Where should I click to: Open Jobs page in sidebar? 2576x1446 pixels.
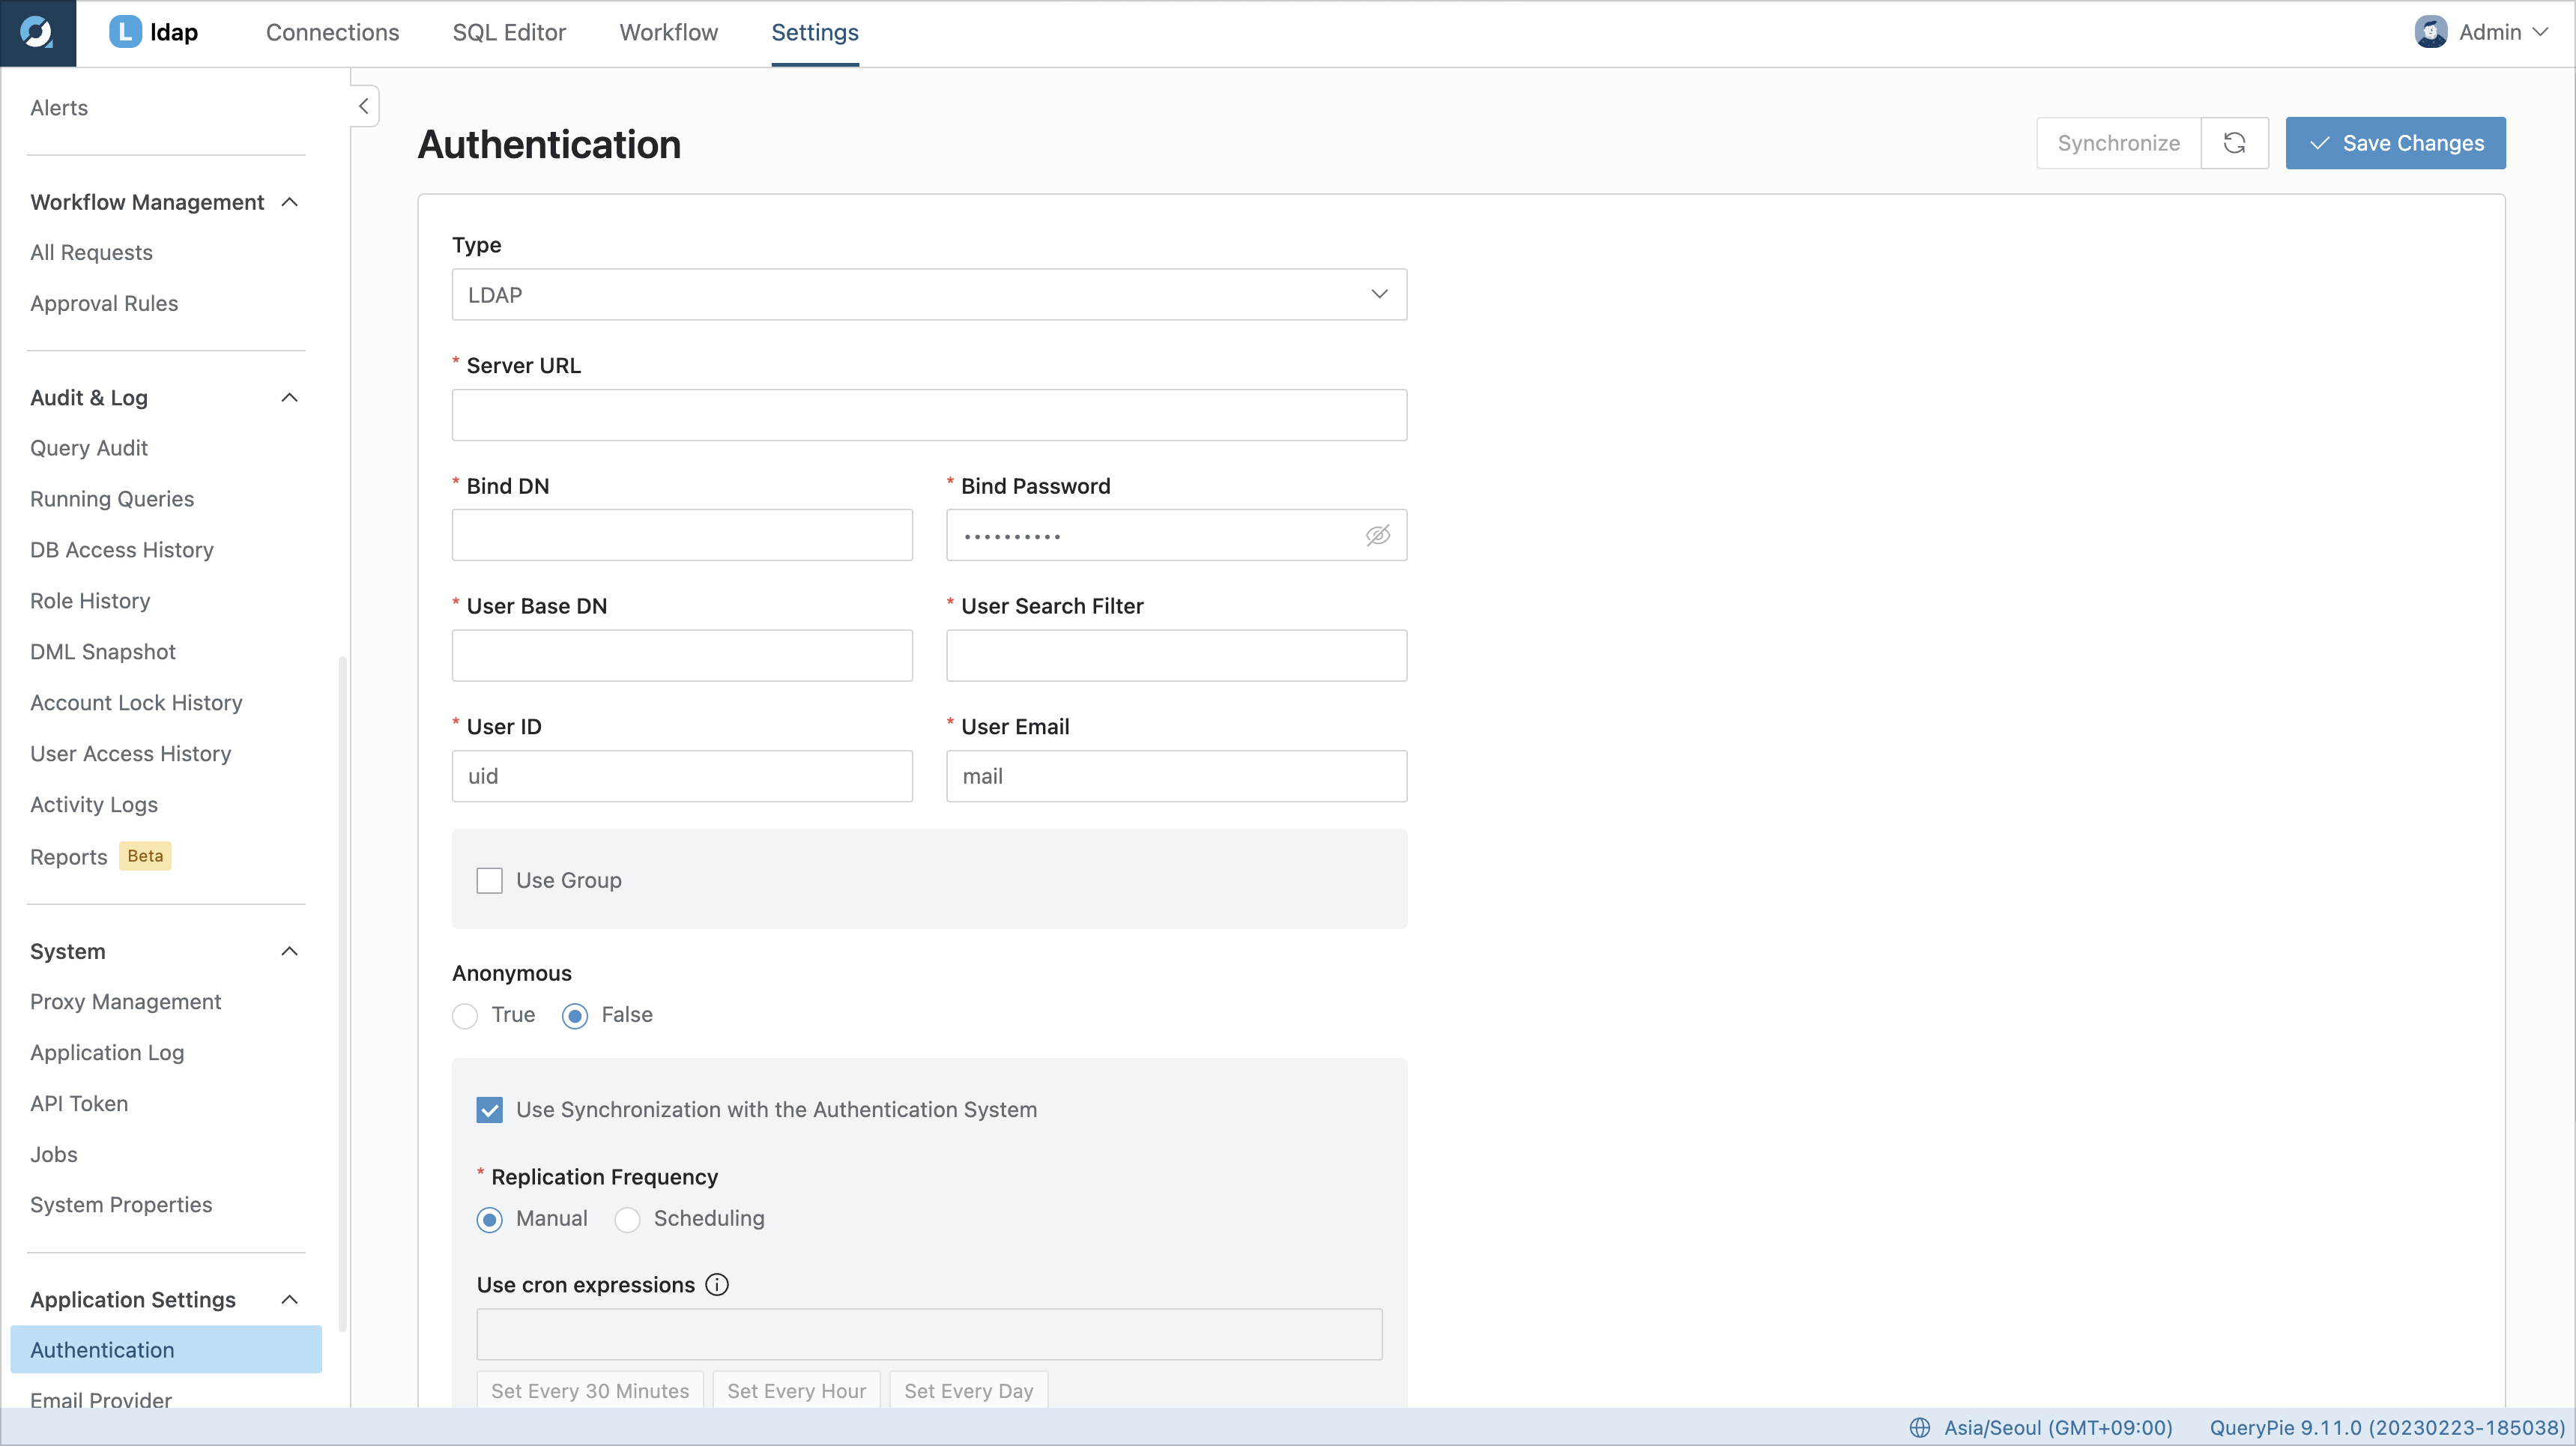click(54, 1155)
